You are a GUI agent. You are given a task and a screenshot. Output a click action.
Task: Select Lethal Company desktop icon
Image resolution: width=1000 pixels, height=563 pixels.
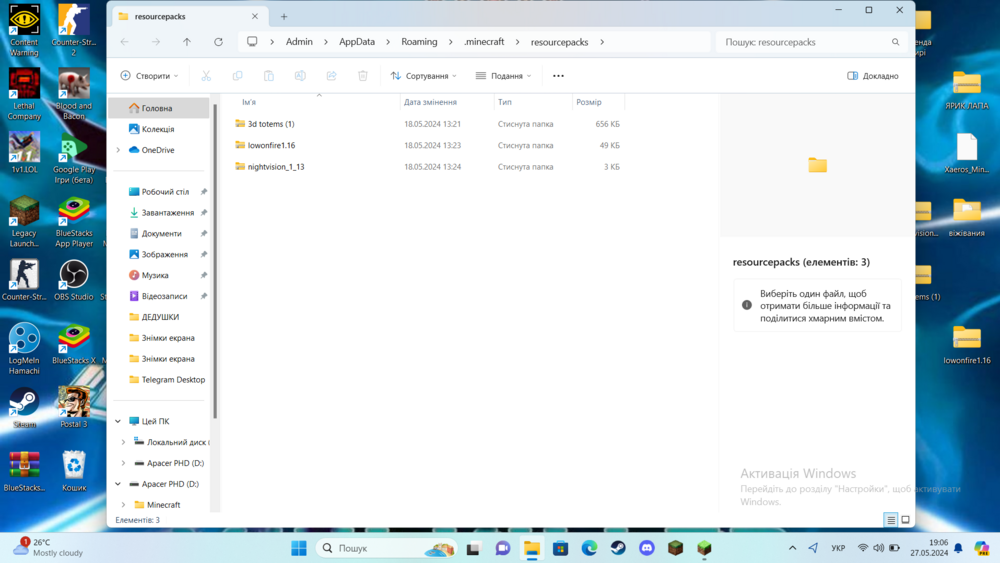[x=24, y=94]
